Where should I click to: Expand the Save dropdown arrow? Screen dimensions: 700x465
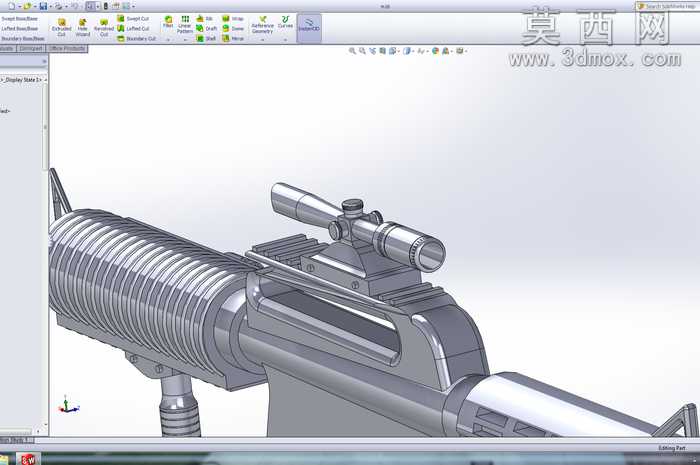50,7
